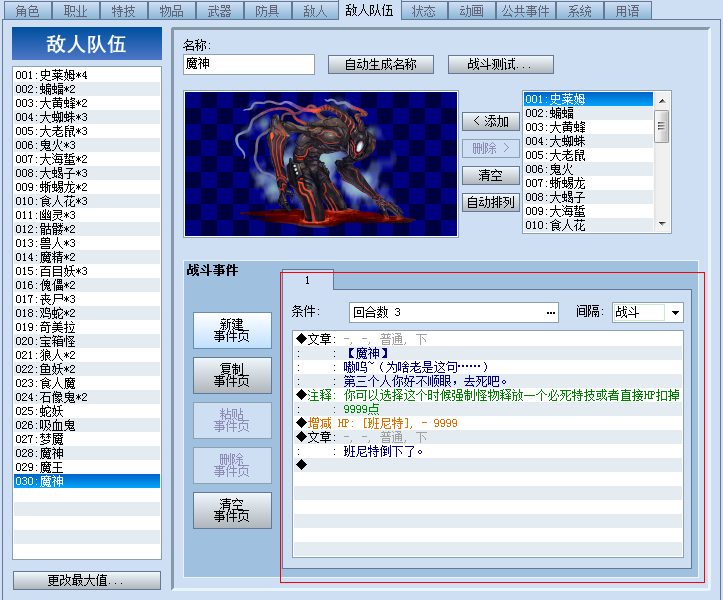This screenshot has width=723, height=600.
Task: Select enemy 002:蝙蝠 in the enemy list
Action: click(588, 113)
